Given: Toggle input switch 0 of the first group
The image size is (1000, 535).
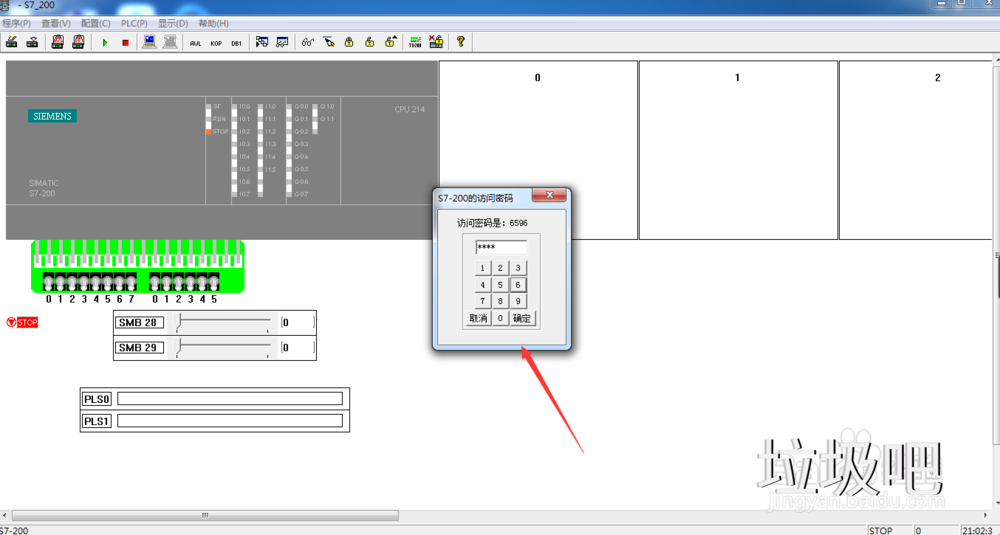Looking at the screenshot, I should coord(48,283).
